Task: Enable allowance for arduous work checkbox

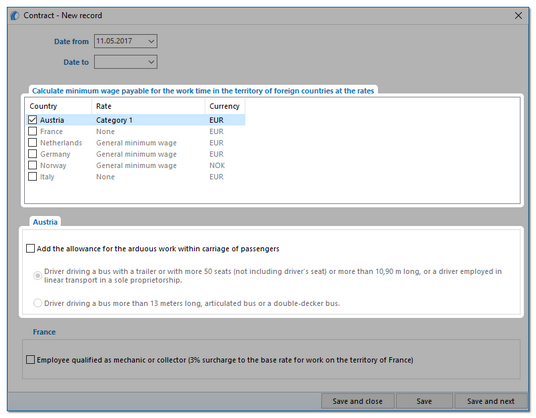Action: (30, 248)
